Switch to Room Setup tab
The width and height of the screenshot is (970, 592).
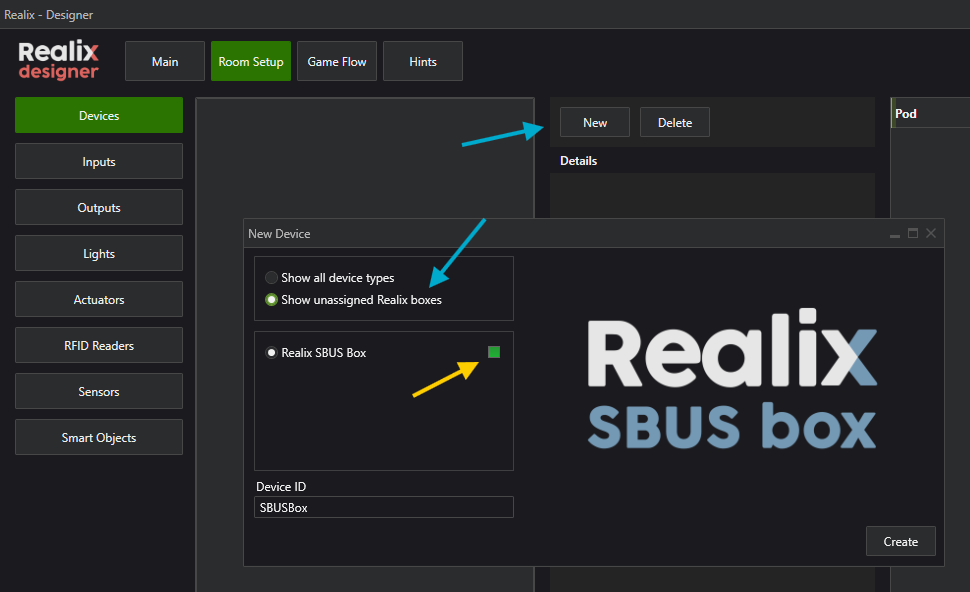251,61
